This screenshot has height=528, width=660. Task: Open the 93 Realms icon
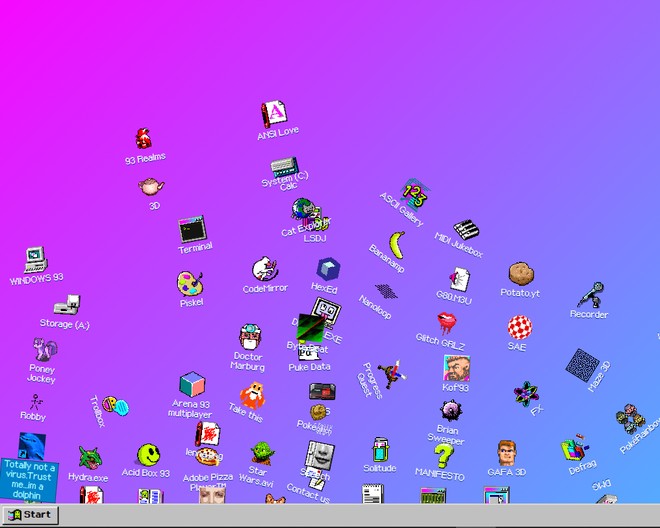click(144, 139)
